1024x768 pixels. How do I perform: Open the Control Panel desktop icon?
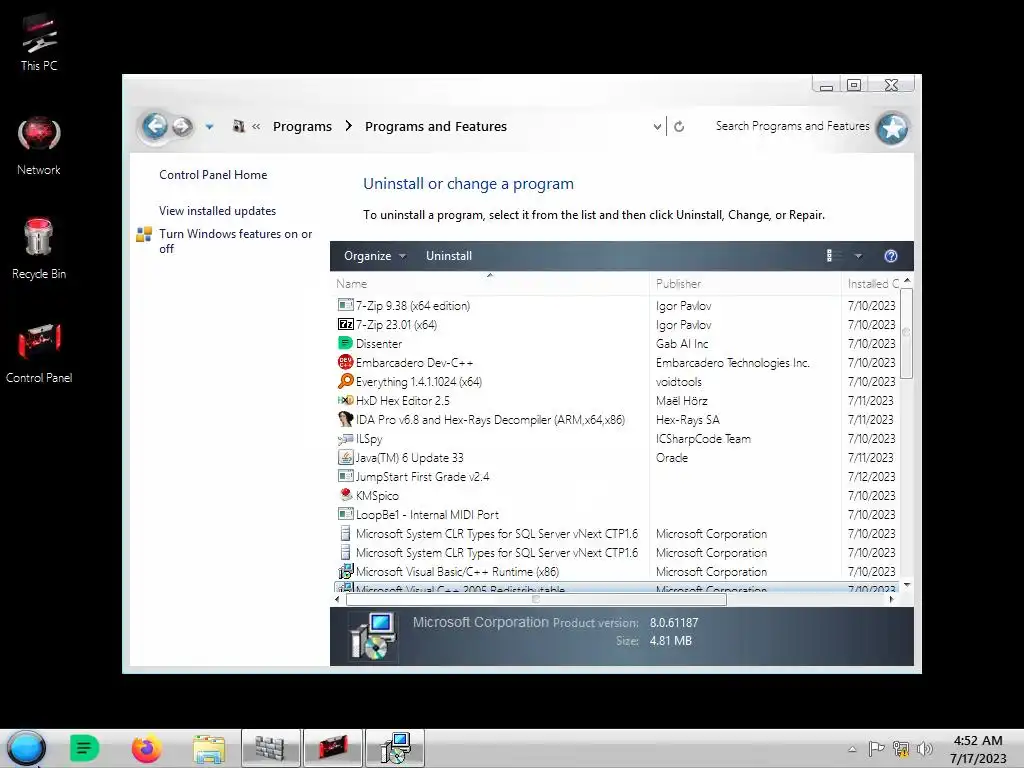click(x=39, y=353)
